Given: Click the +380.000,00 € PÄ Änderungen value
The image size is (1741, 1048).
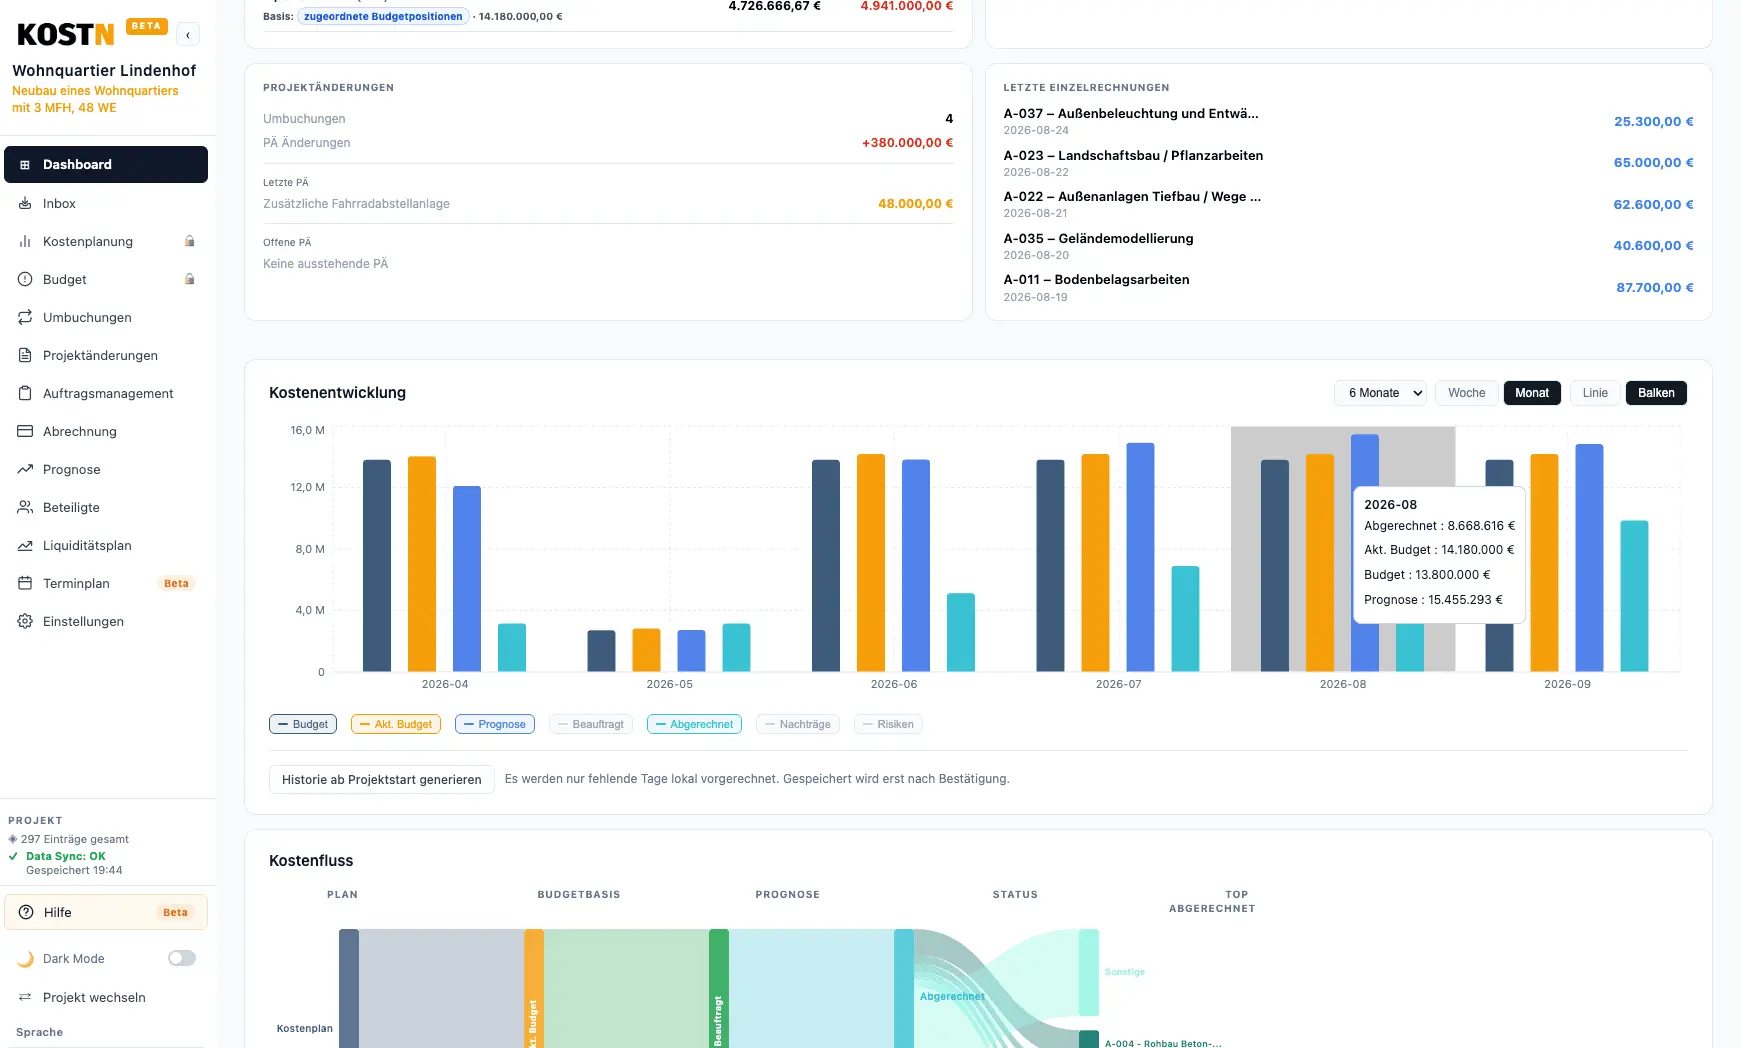Looking at the screenshot, I should 907,143.
